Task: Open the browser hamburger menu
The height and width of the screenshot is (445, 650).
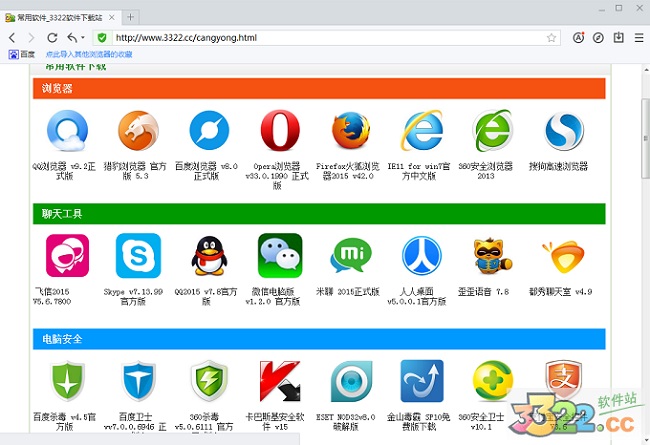Action: tap(639, 38)
